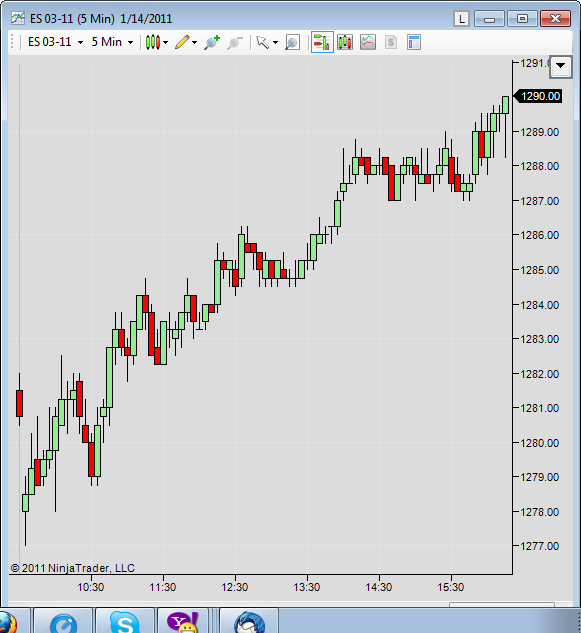
Task: Click the 1283.00 price axis label
Action: (x=539, y=339)
